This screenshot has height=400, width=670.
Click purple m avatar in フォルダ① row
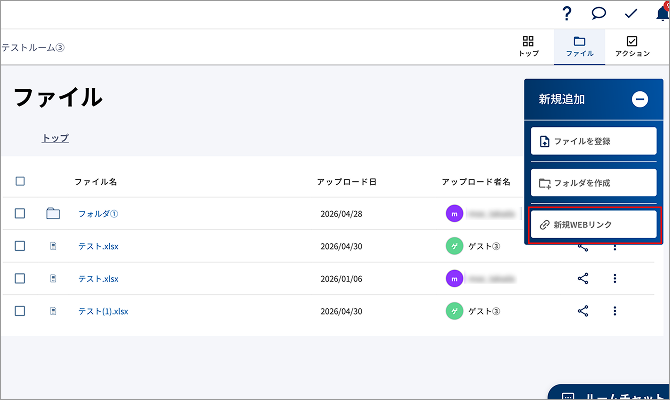[454, 214]
